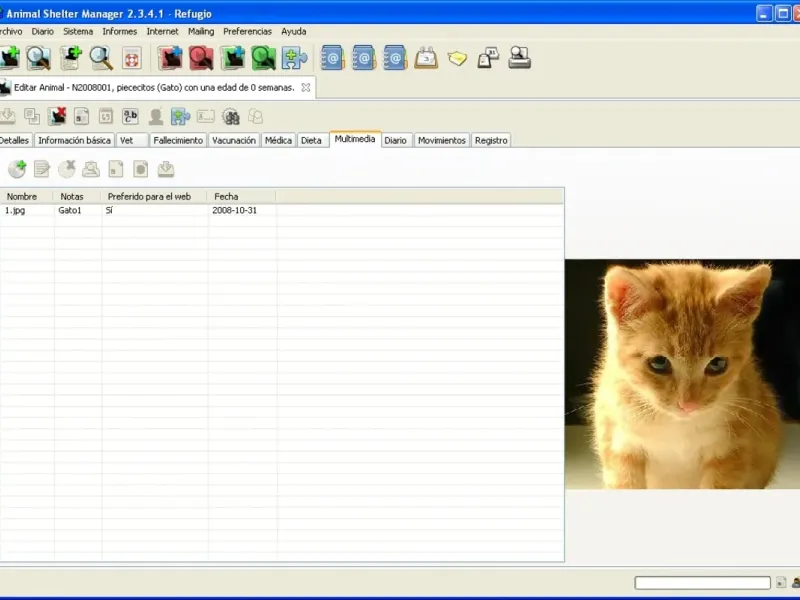Click the status bar text field
This screenshot has height=600, width=800.
pyautogui.click(x=703, y=583)
